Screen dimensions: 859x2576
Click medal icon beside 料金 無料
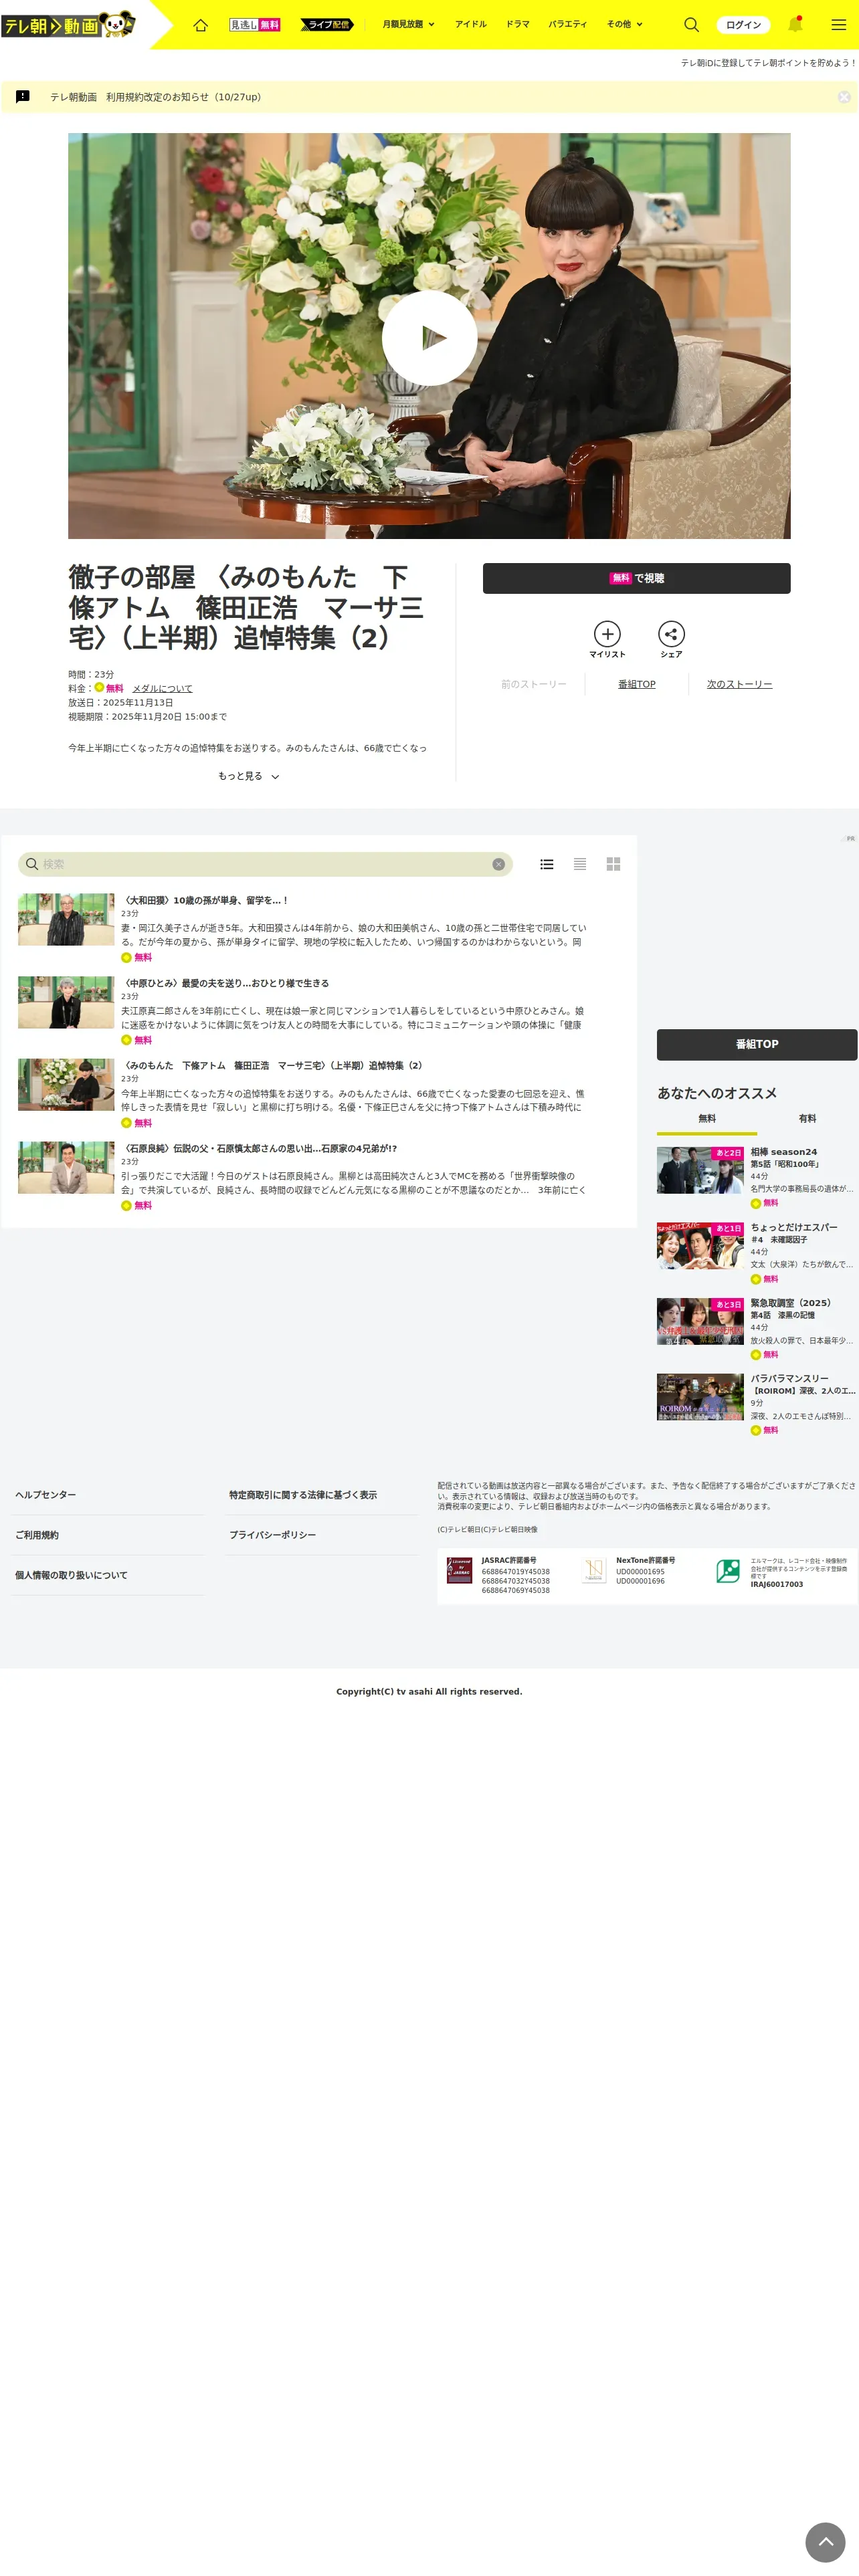pos(99,687)
